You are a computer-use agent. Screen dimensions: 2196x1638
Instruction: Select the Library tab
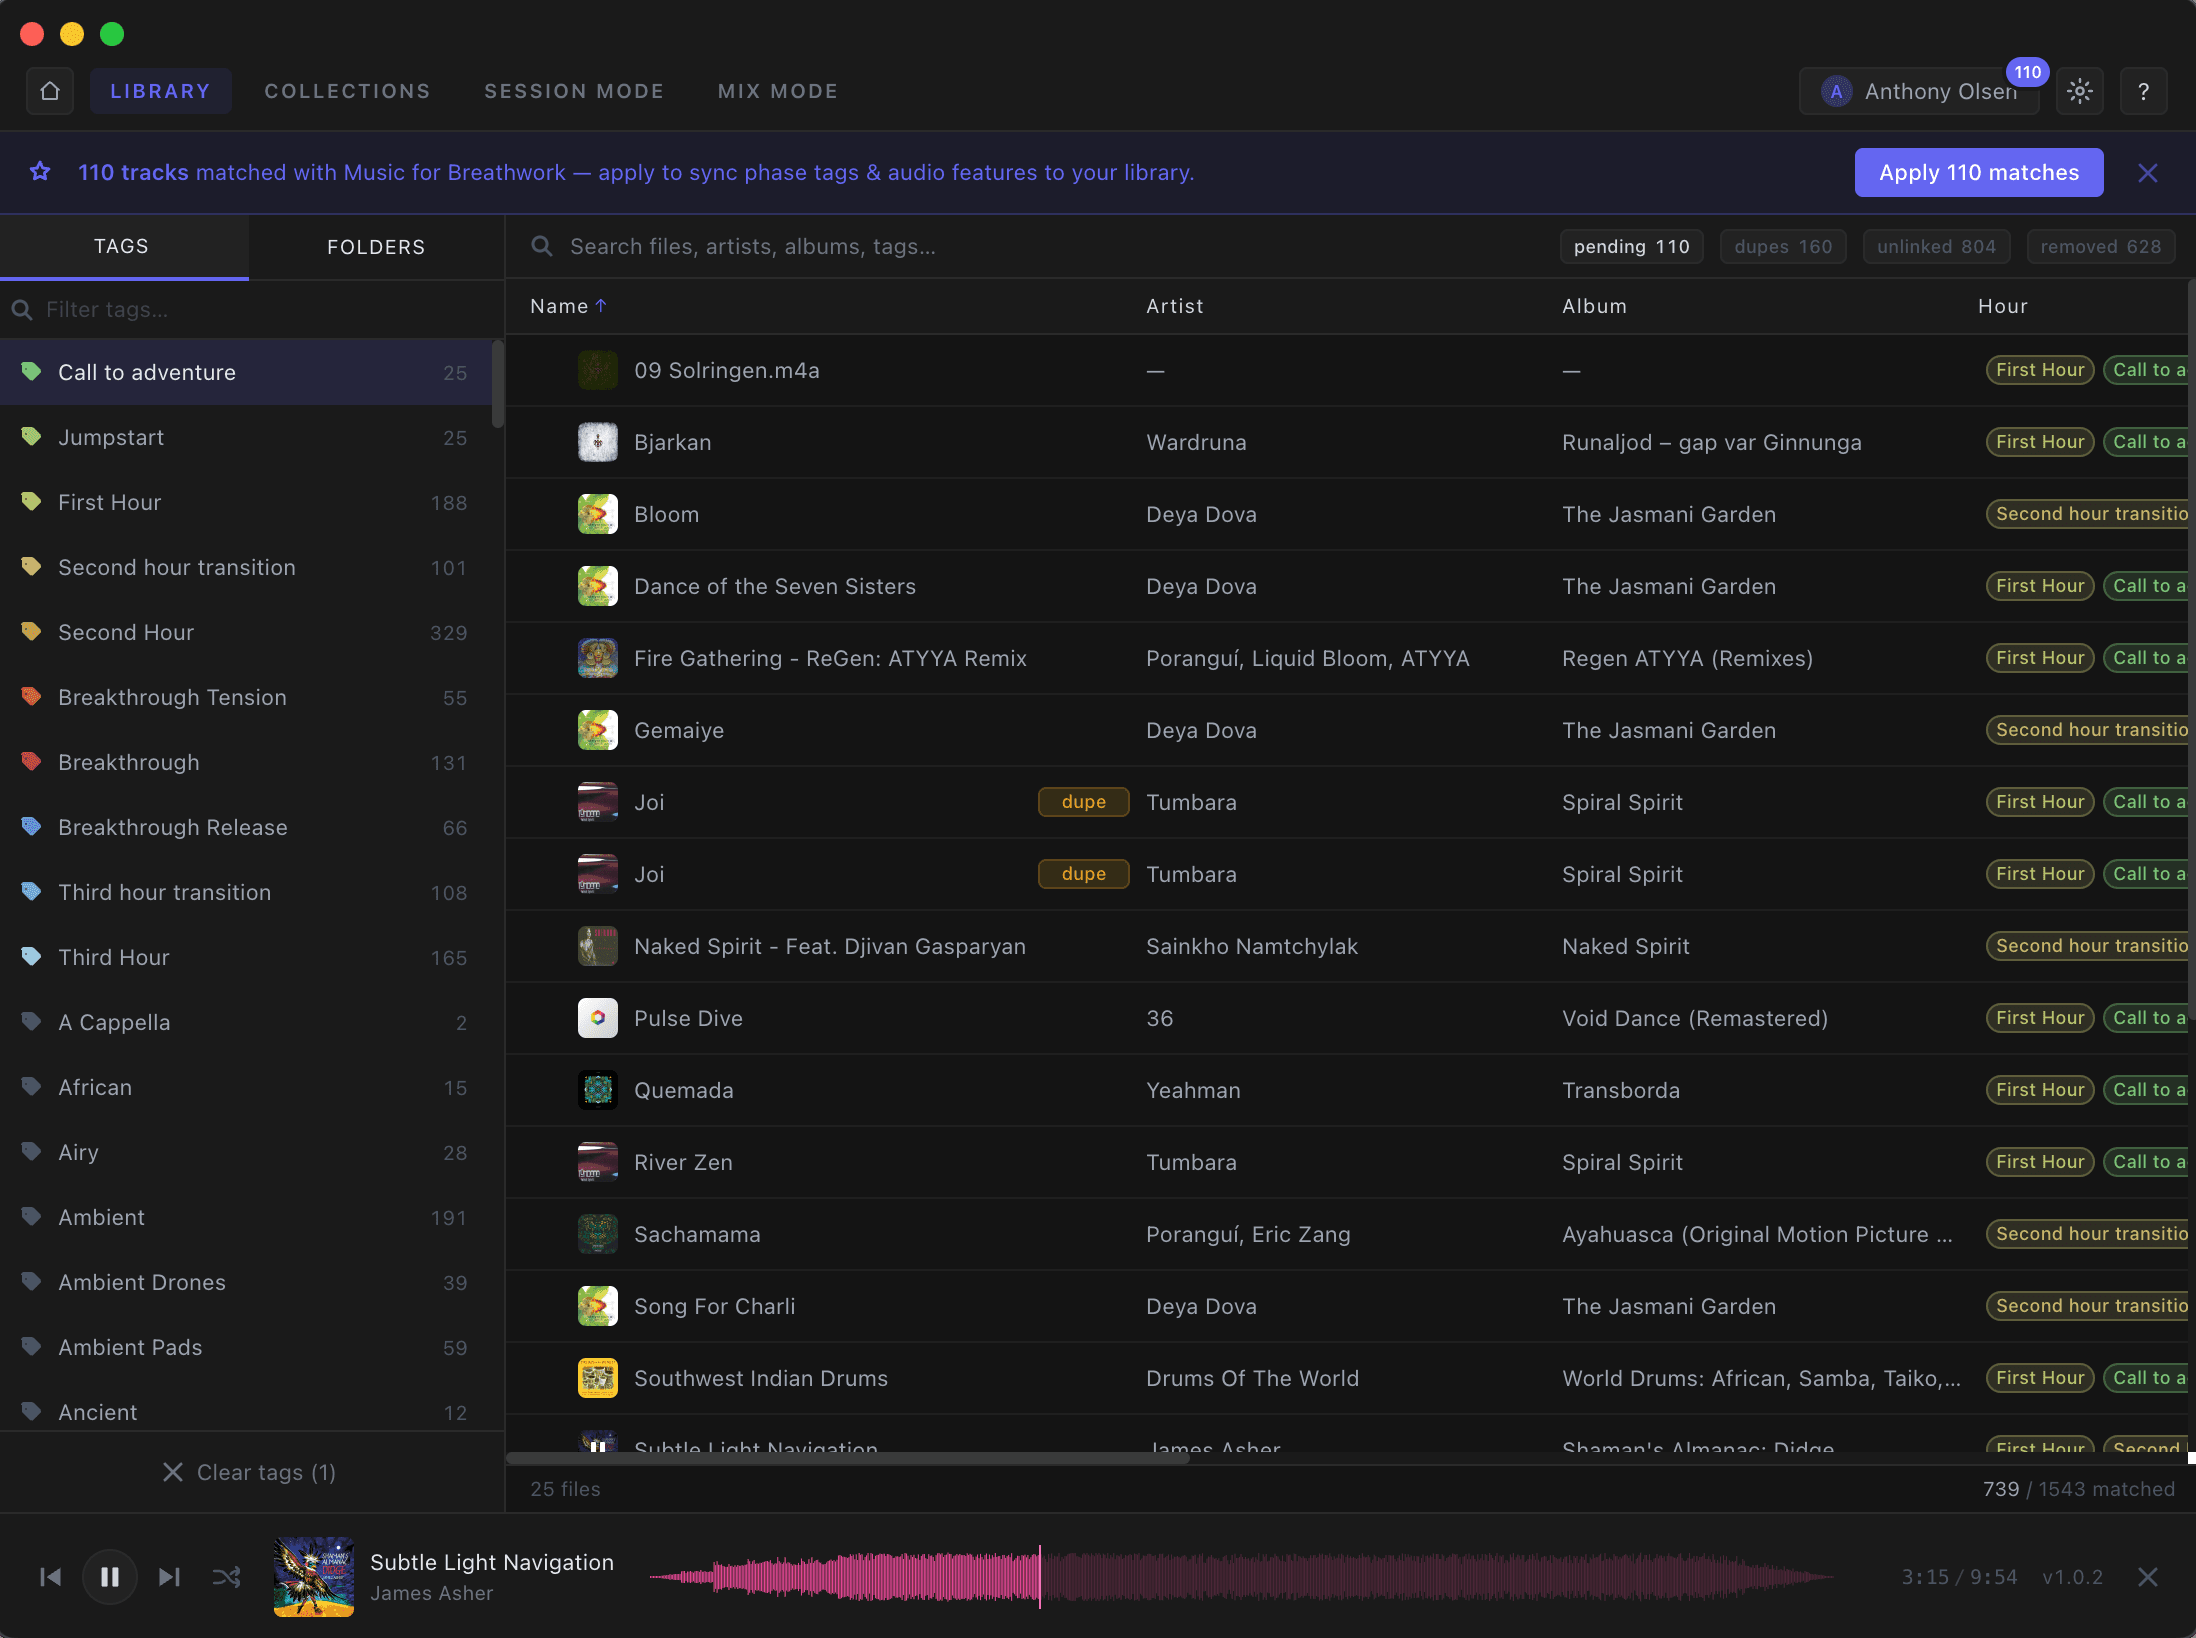coord(161,91)
